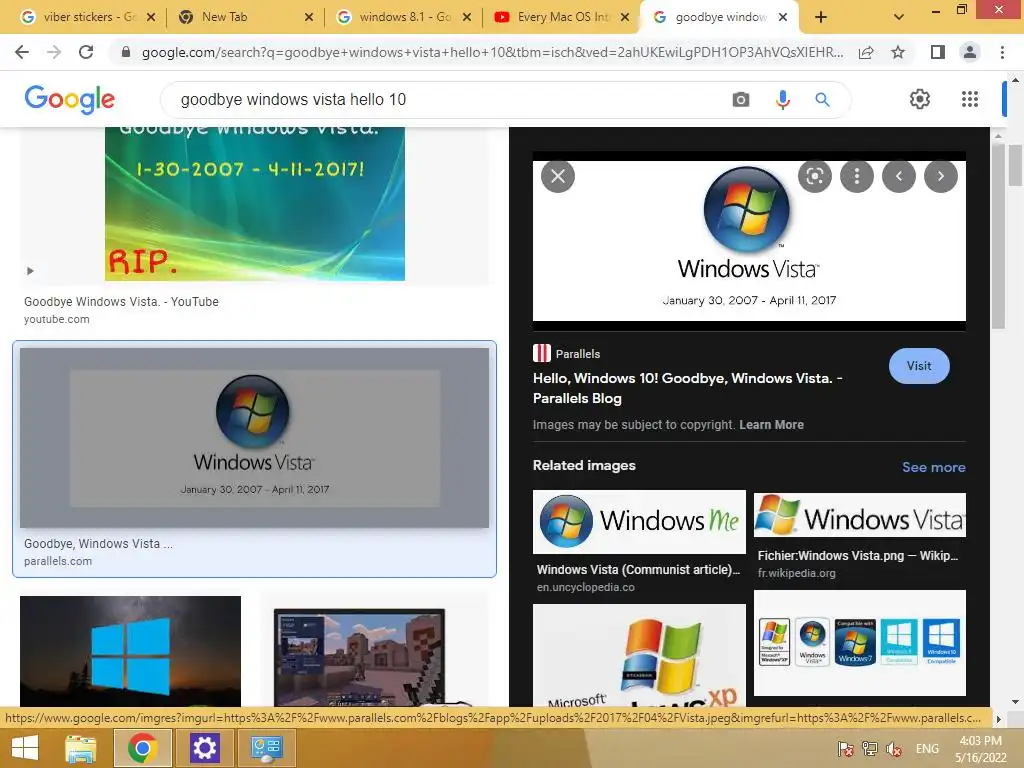Click en.uncyclopedia.co source text
The image size is (1024, 768).
tap(585, 587)
